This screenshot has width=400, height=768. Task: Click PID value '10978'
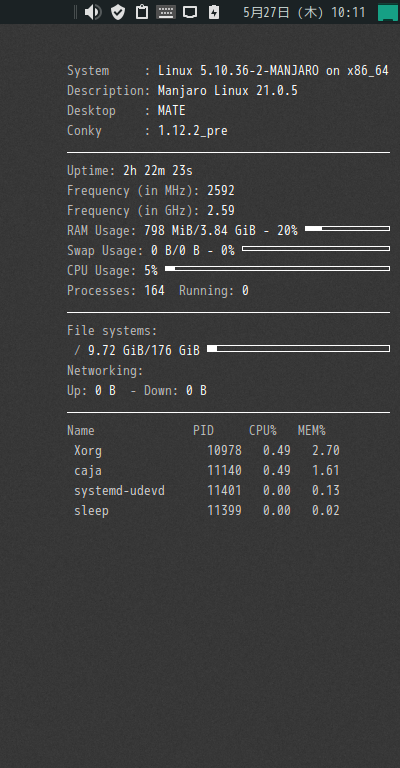[224, 451]
